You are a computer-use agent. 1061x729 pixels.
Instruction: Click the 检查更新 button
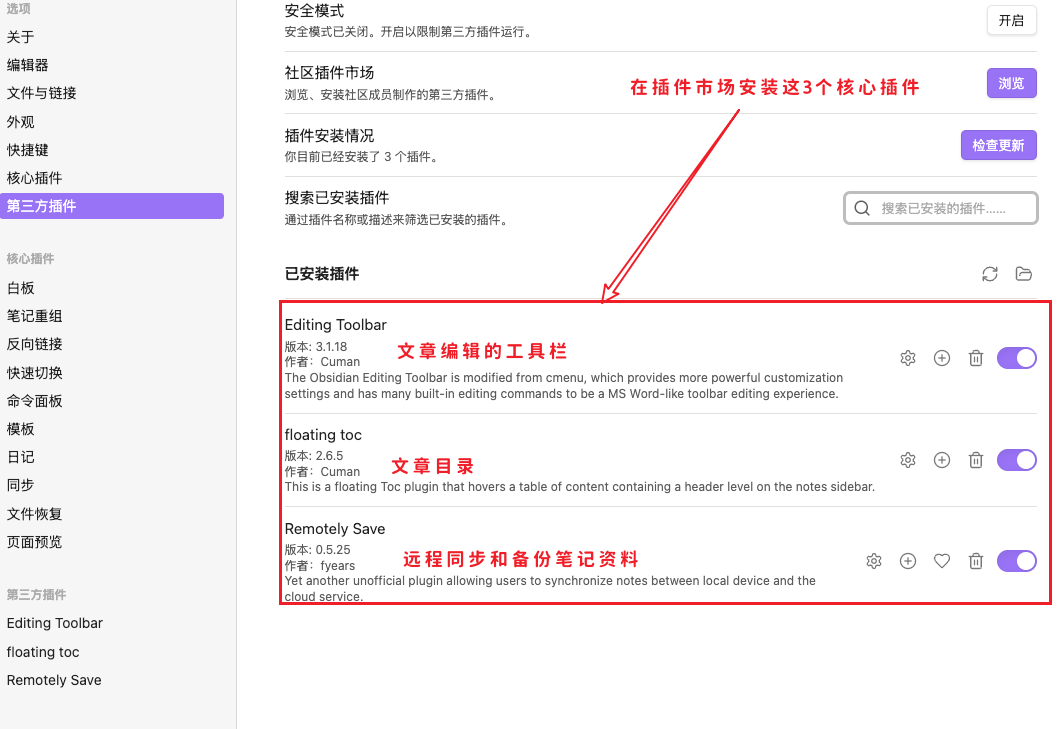click(x=998, y=146)
